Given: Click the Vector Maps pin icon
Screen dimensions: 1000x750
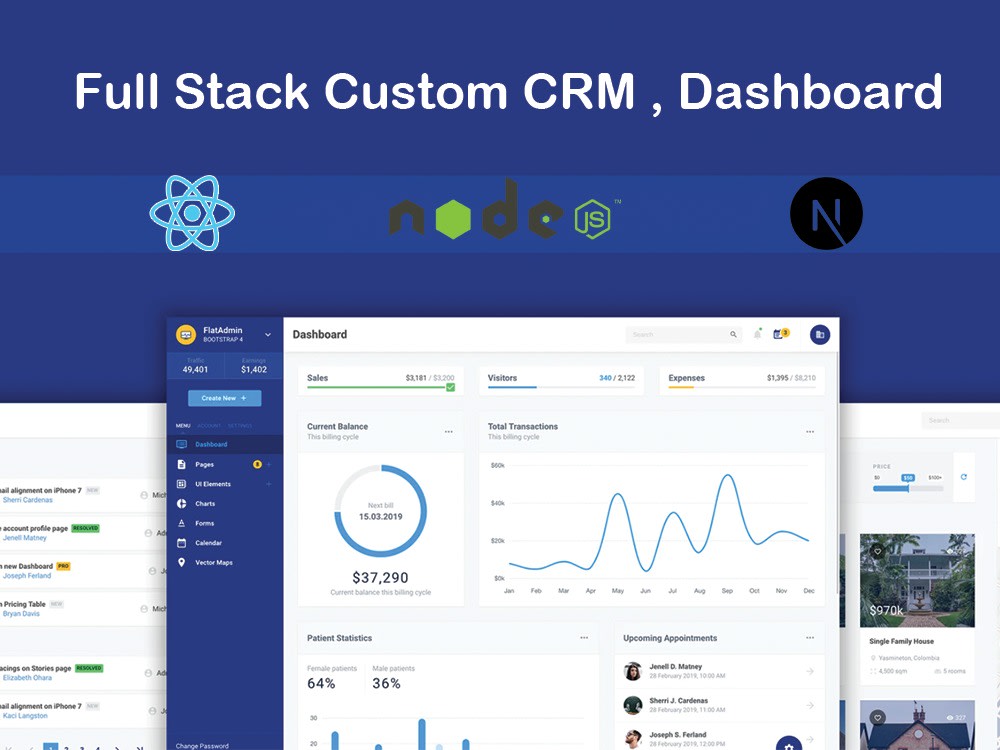Looking at the screenshot, I should (181, 562).
